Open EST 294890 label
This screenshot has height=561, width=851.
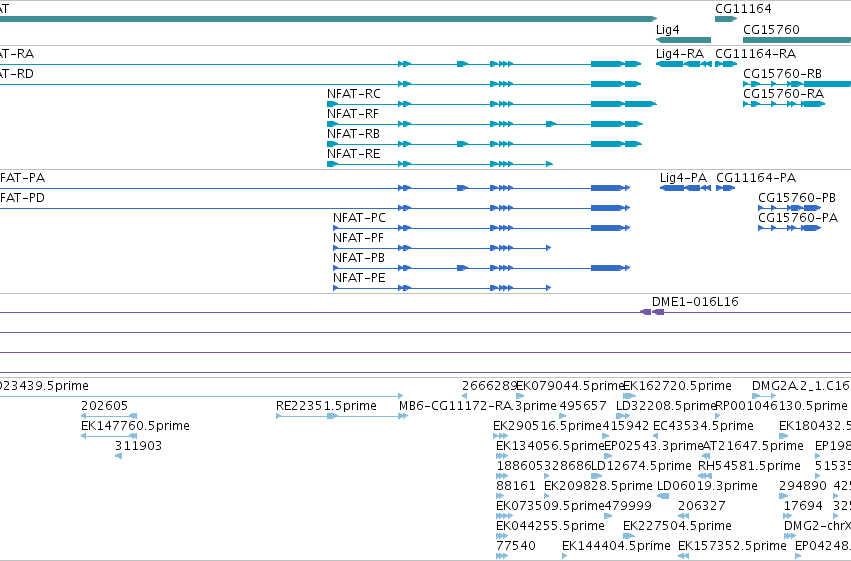click(x=803, y=486)
